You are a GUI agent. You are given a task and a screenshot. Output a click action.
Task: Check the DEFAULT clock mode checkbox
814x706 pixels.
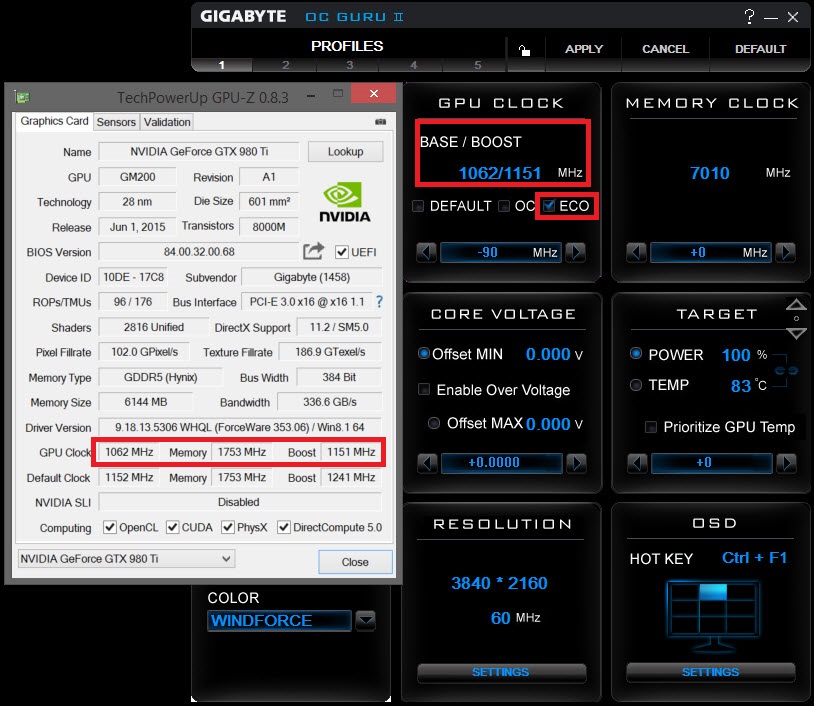(x=418, y=206)
